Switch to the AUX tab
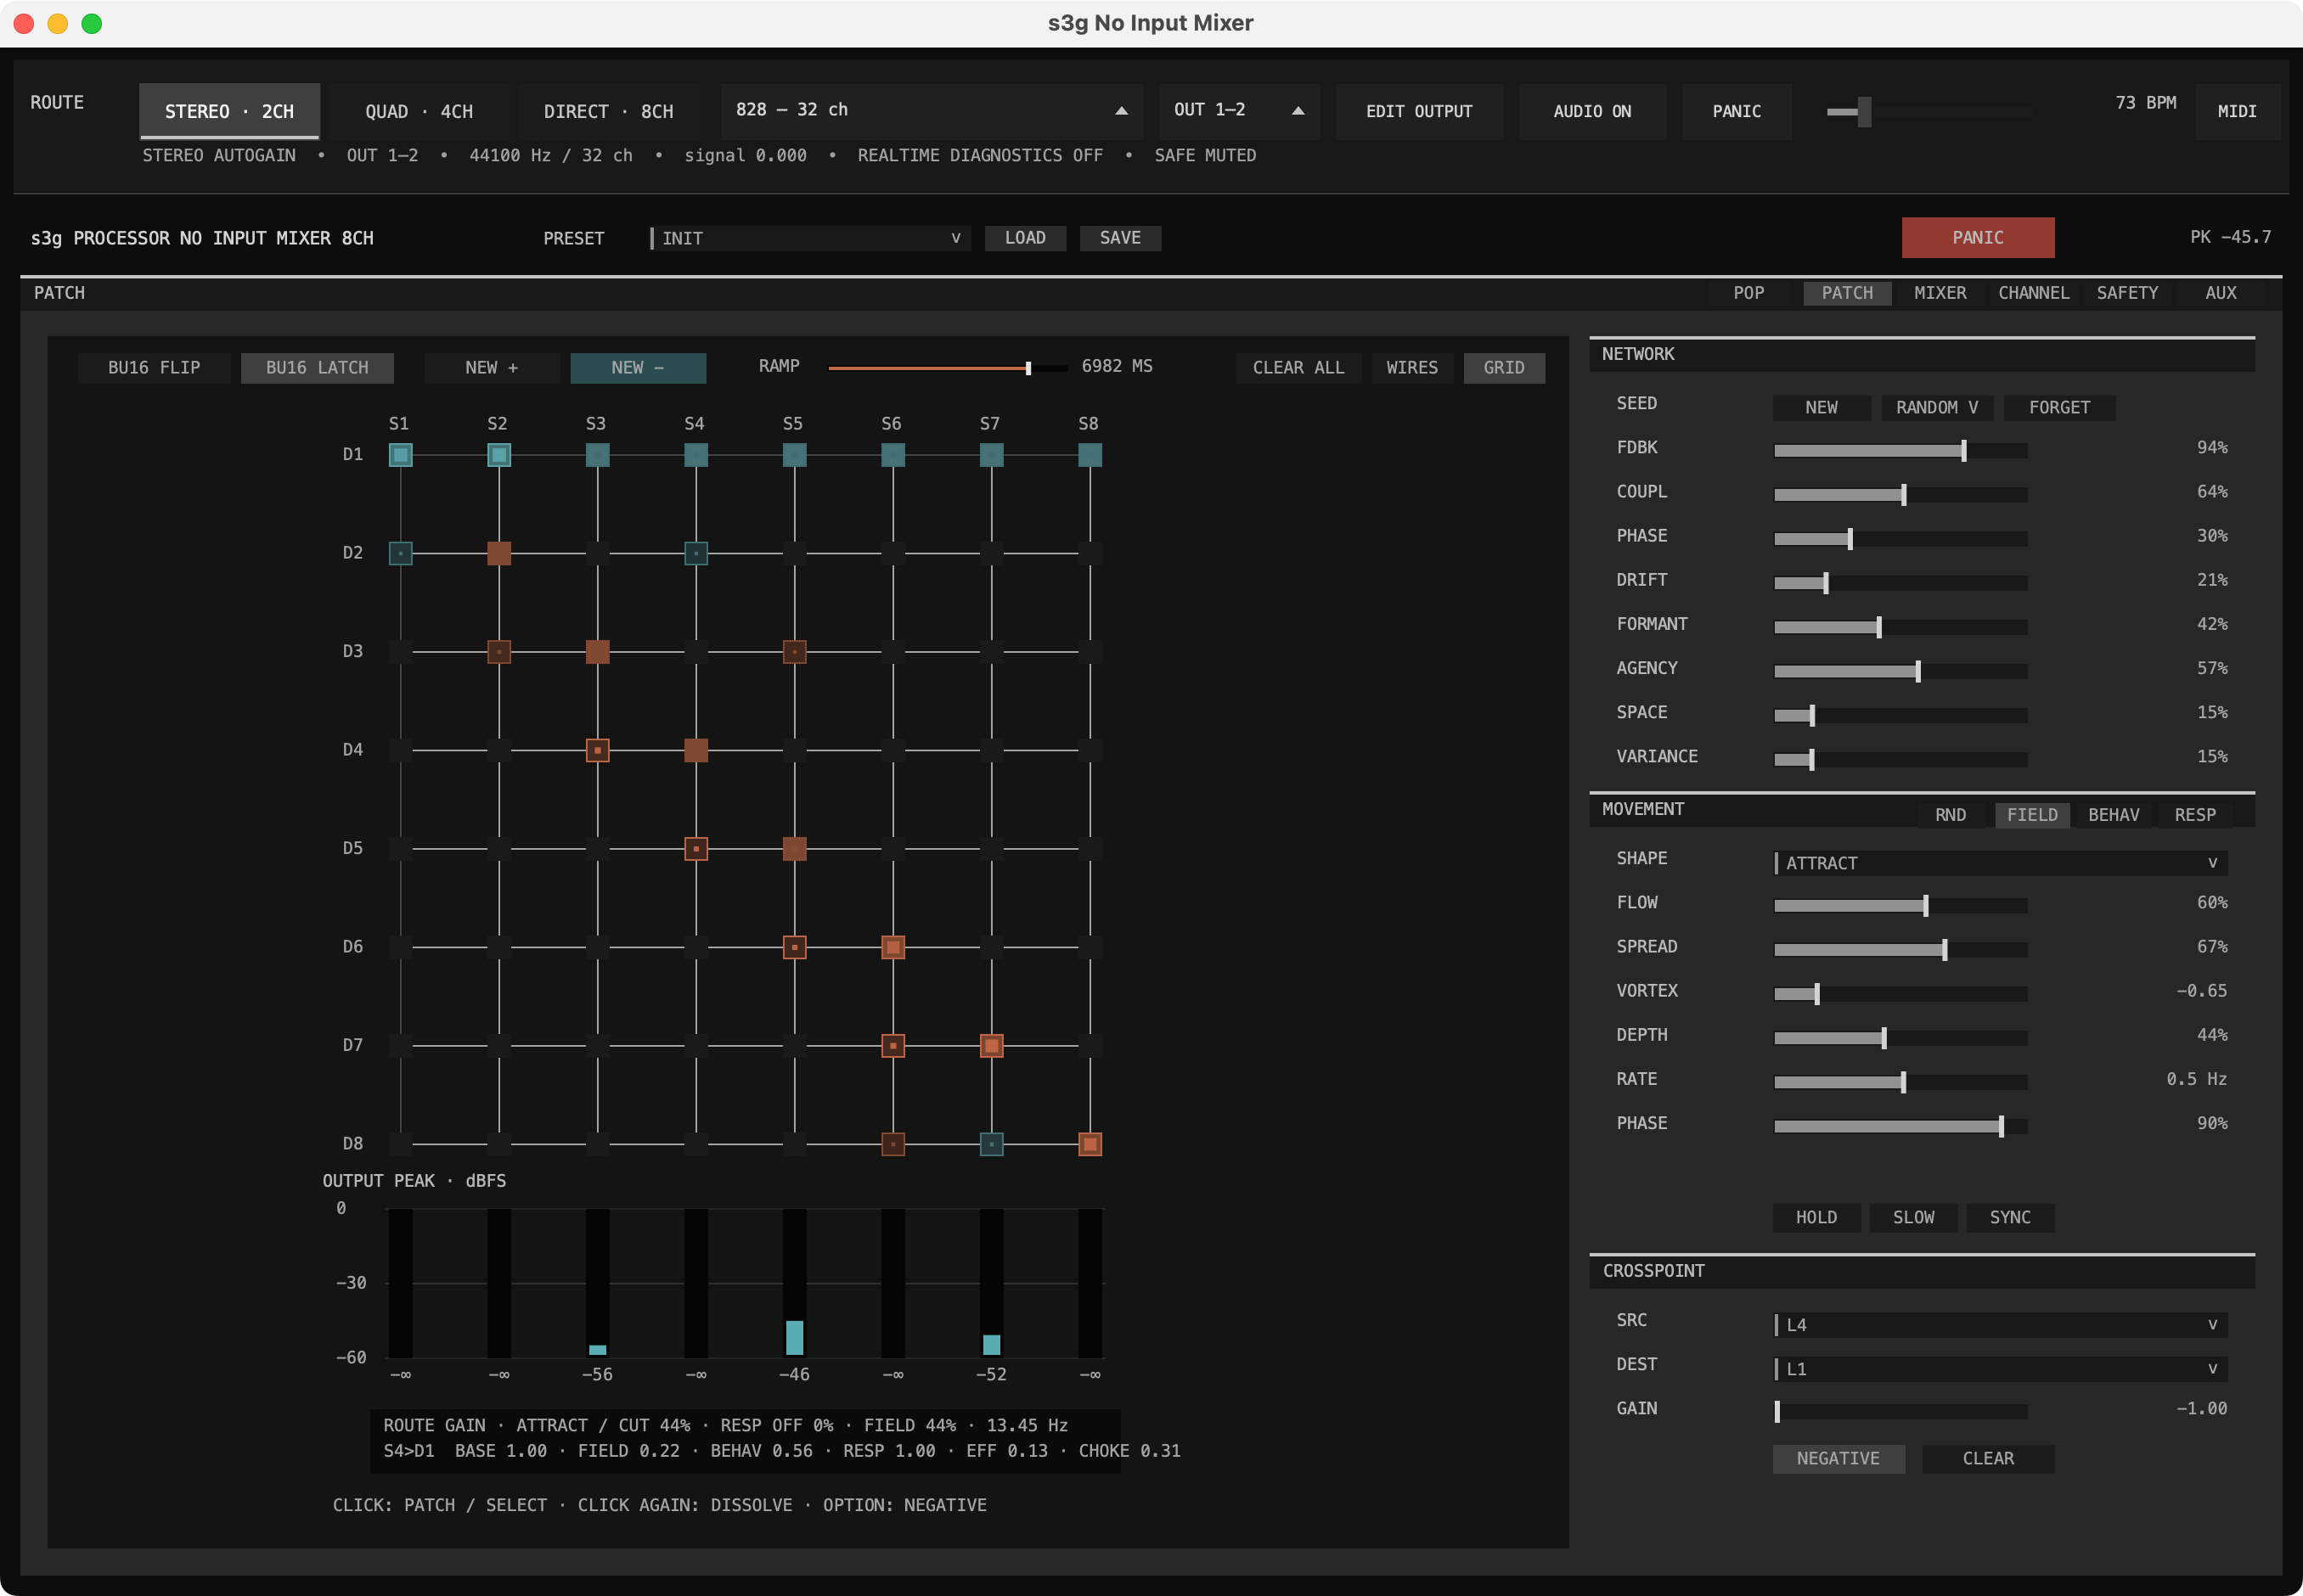 [x=2221, y=293]
